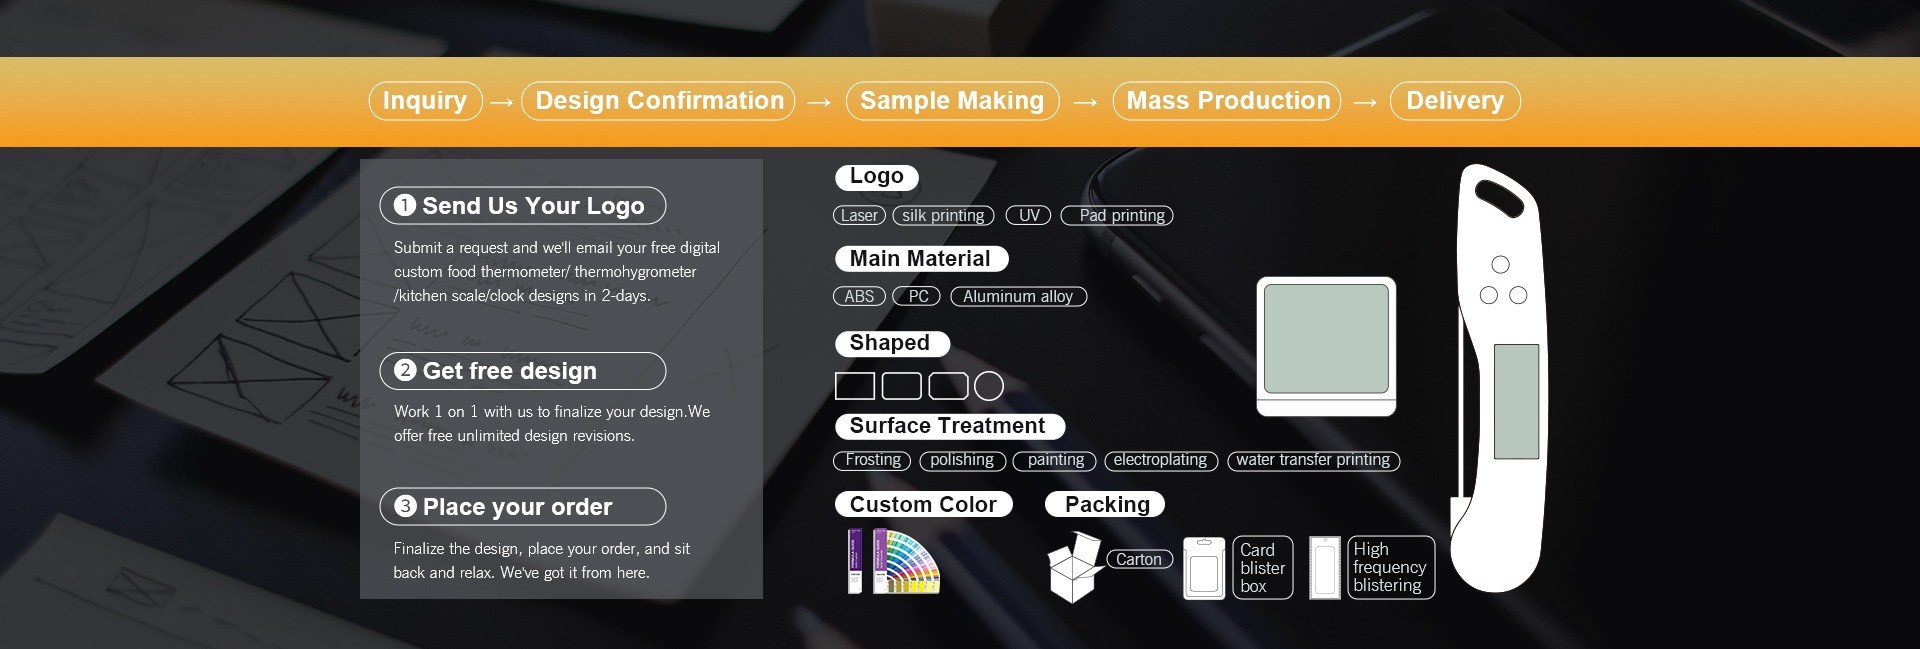Click Send Us Your Logo heading
1920x649 pixels.
(523, 205)
